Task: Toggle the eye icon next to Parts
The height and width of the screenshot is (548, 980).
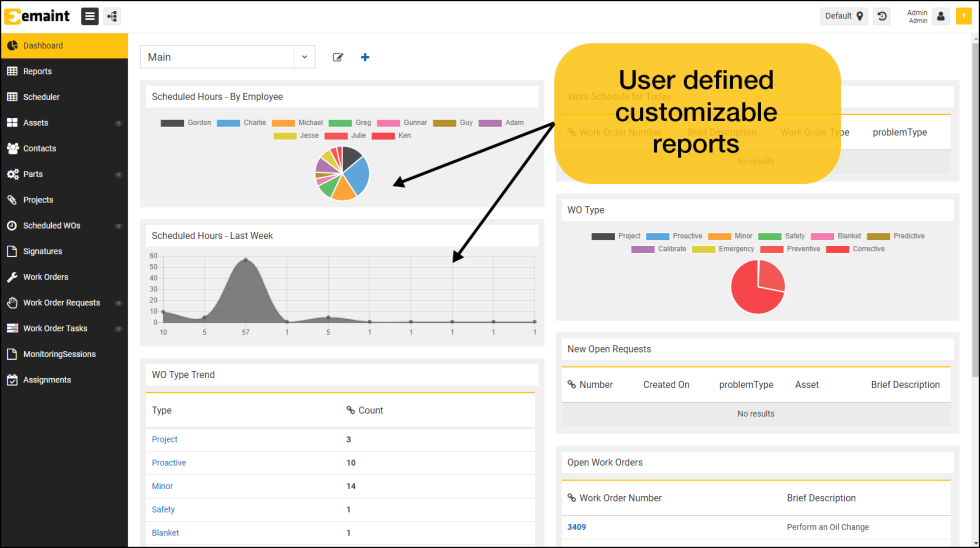Action: pyautogui.click(x=118, y=175)
